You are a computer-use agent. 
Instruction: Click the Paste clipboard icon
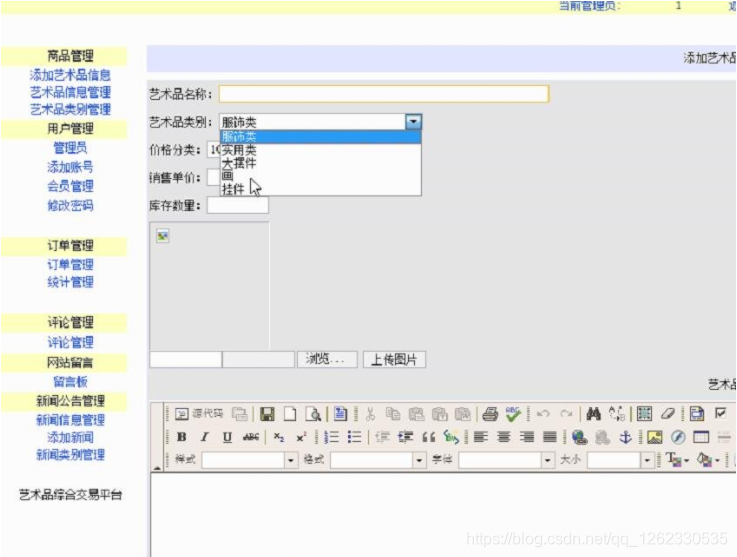416,414
